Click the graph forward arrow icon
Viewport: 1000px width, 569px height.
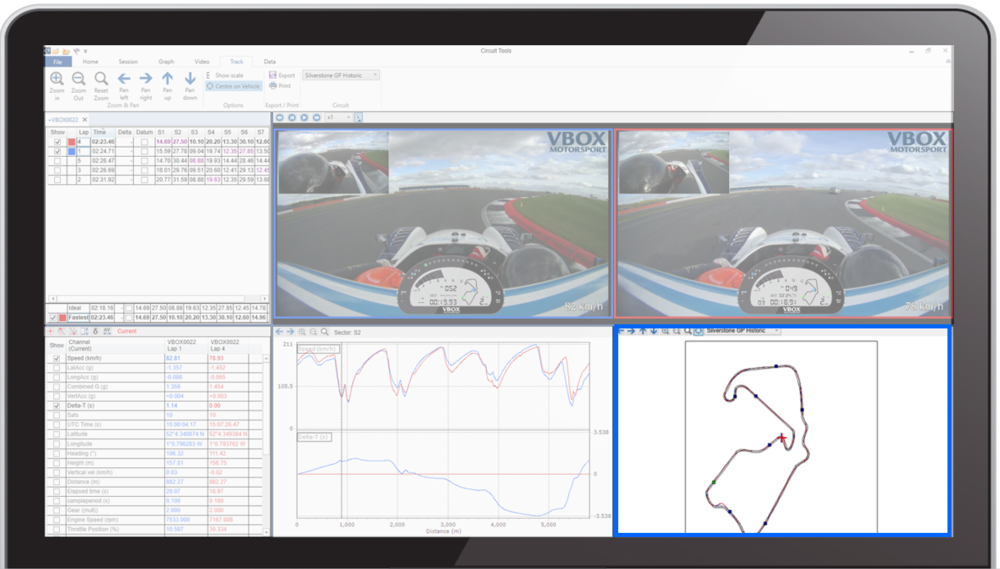tap(290, 332)
